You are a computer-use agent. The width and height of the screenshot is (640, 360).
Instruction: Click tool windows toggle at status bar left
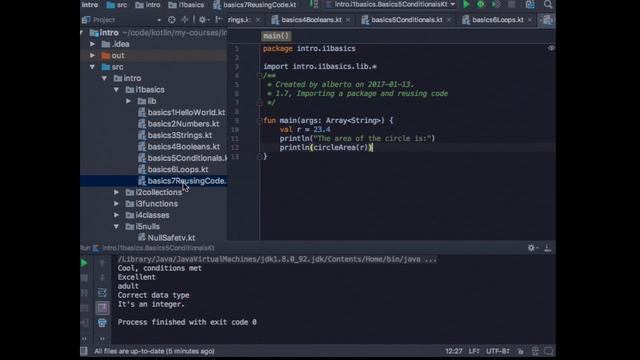point(84,351)
